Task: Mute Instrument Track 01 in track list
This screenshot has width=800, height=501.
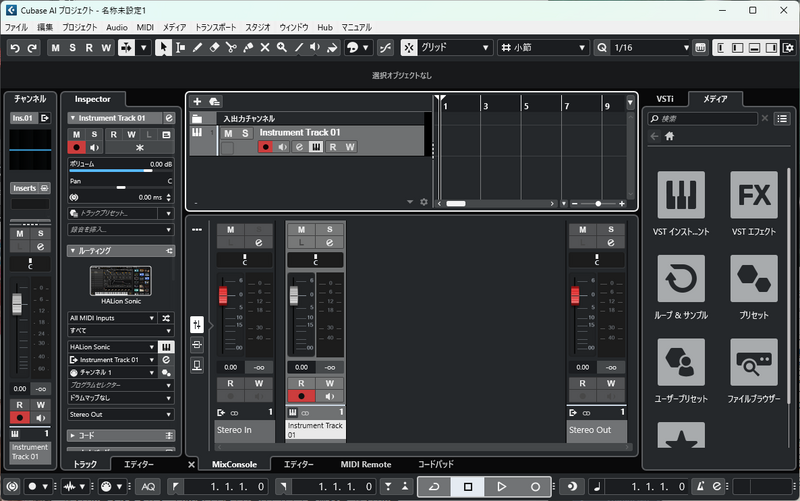Action: pyautogui.click(x=228, y=133)
